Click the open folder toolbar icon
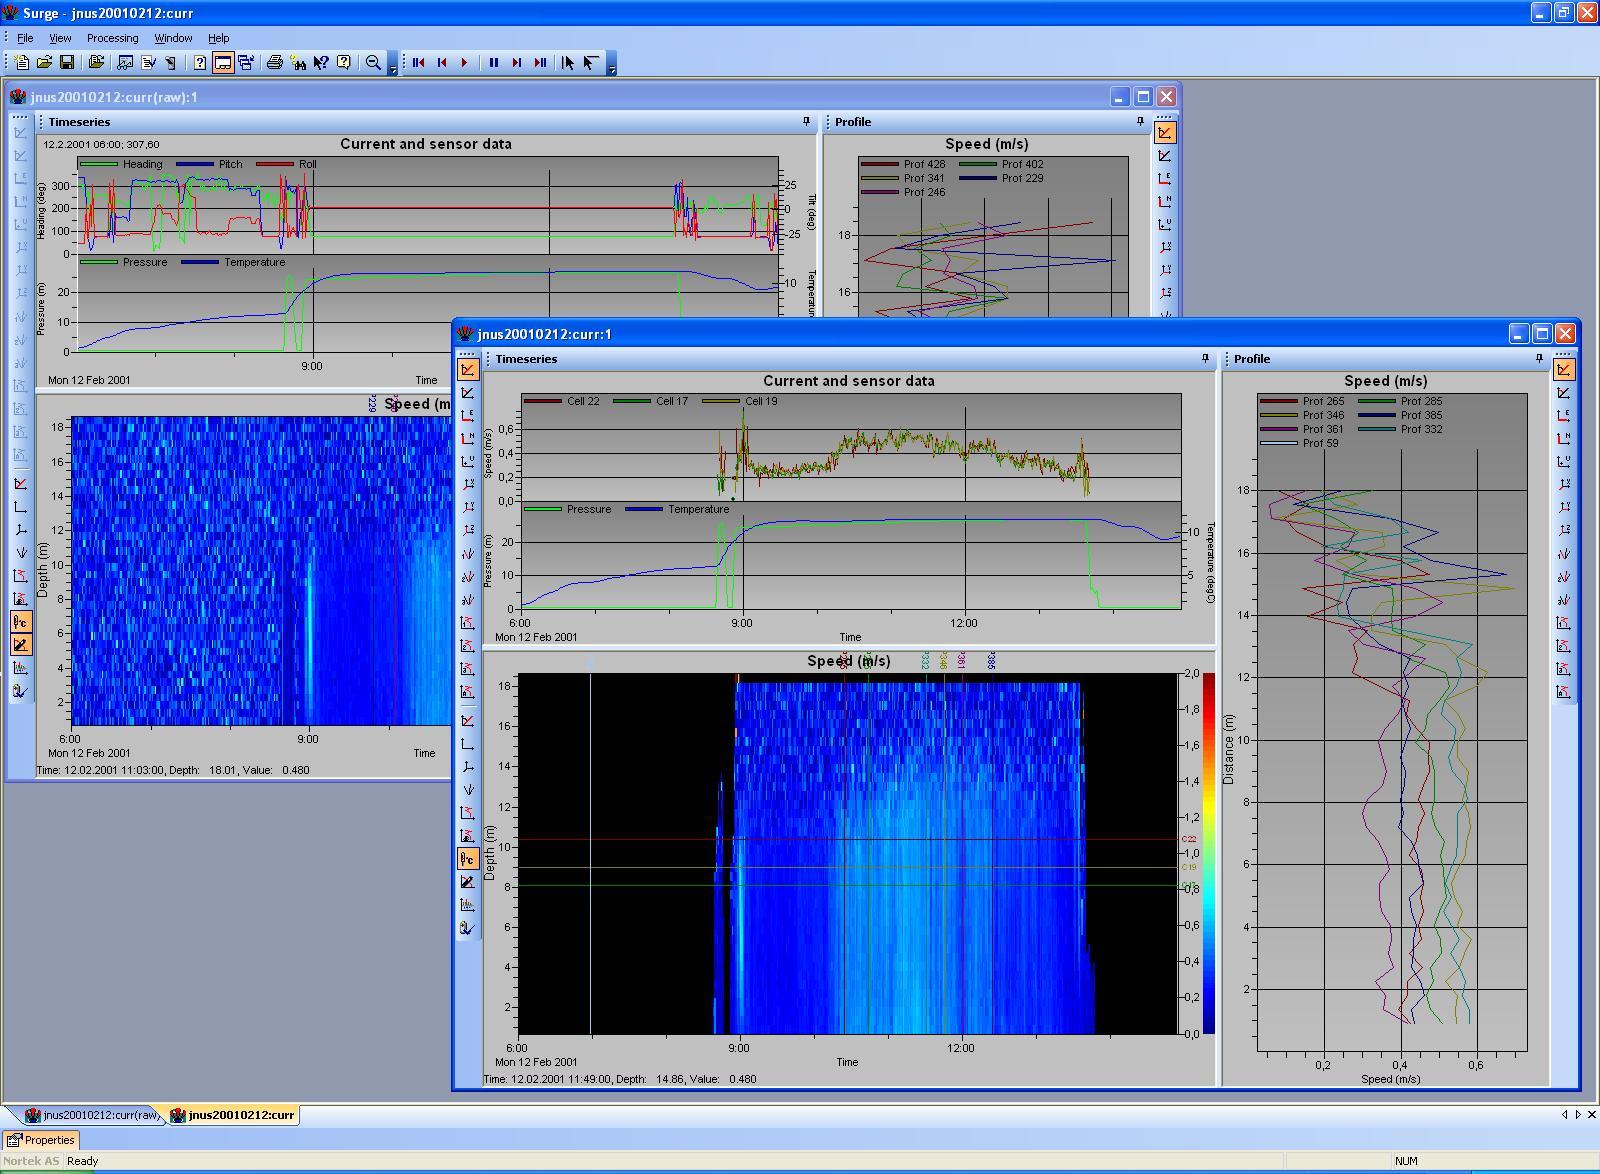Image resolution: width=1600 pixels, height=1174 pixels. click(44, 62)
